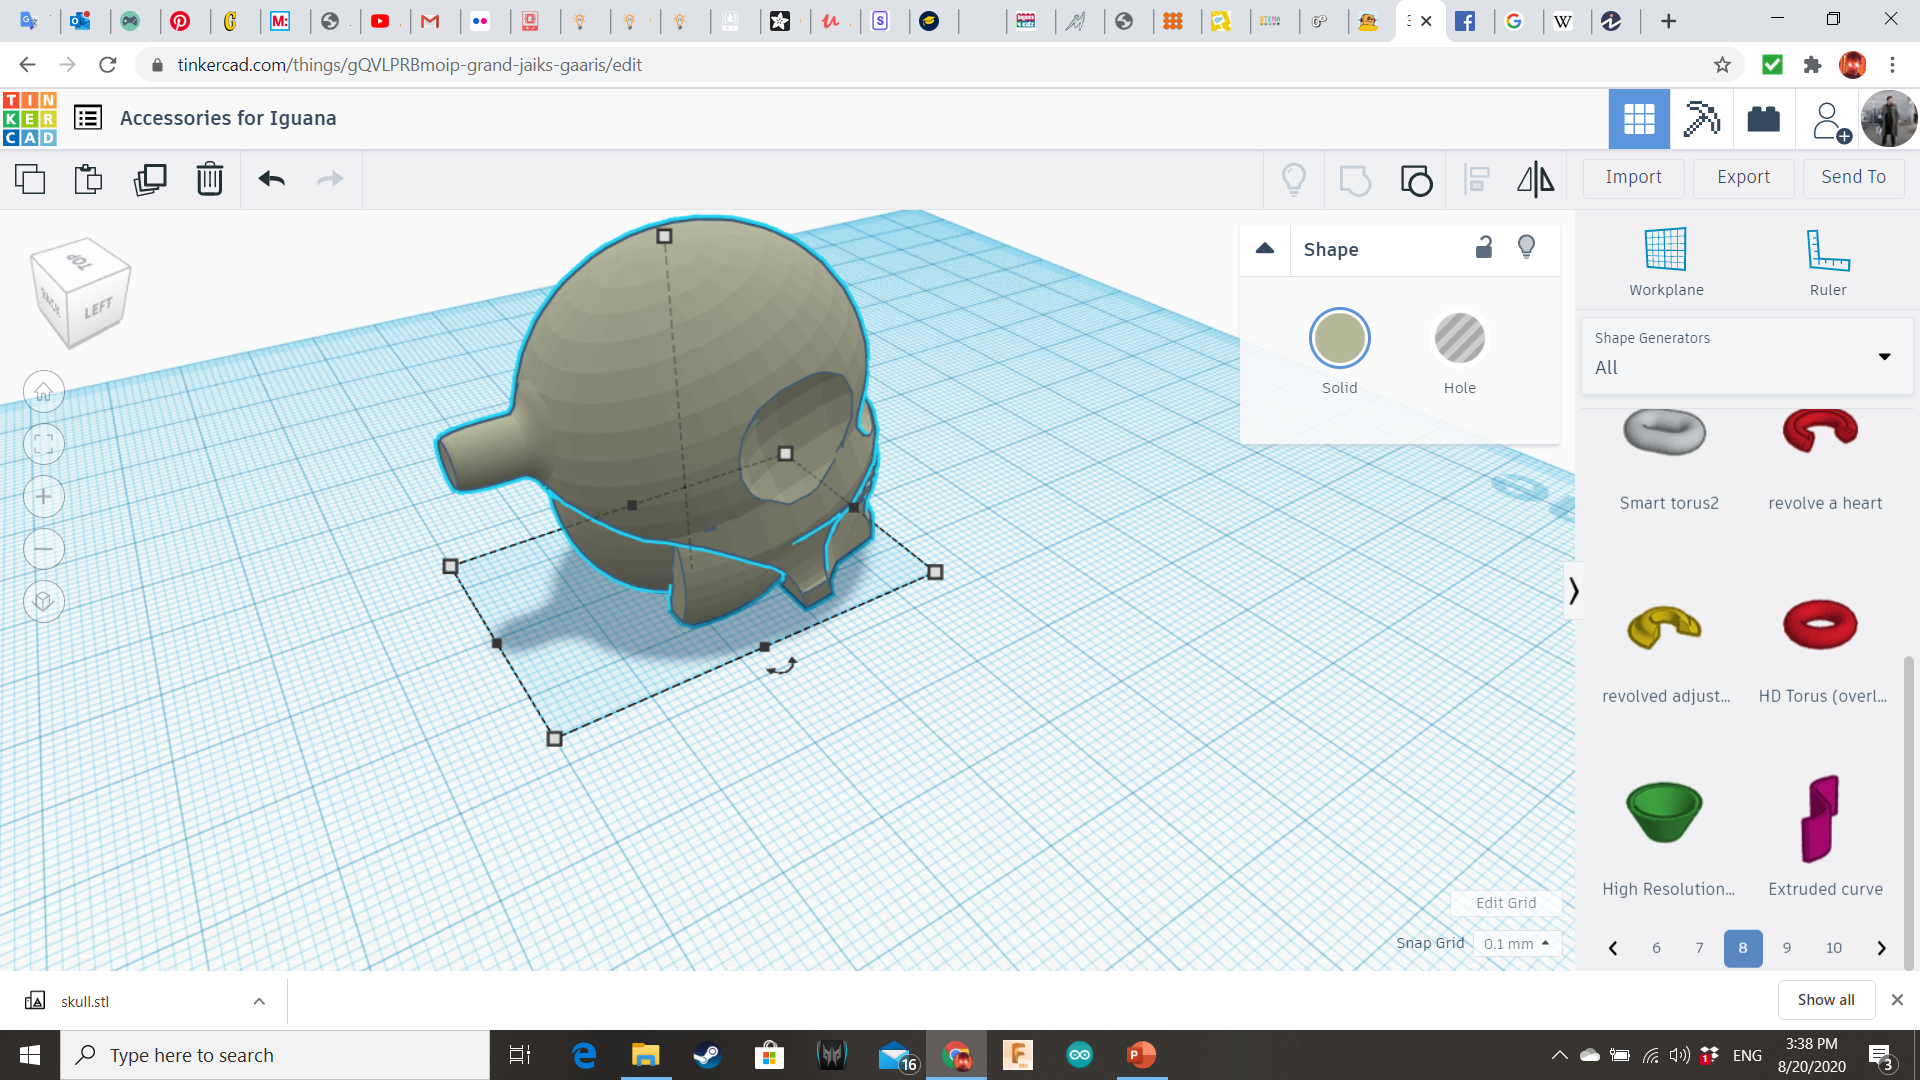Click the Home view icon

click(44, 392)
